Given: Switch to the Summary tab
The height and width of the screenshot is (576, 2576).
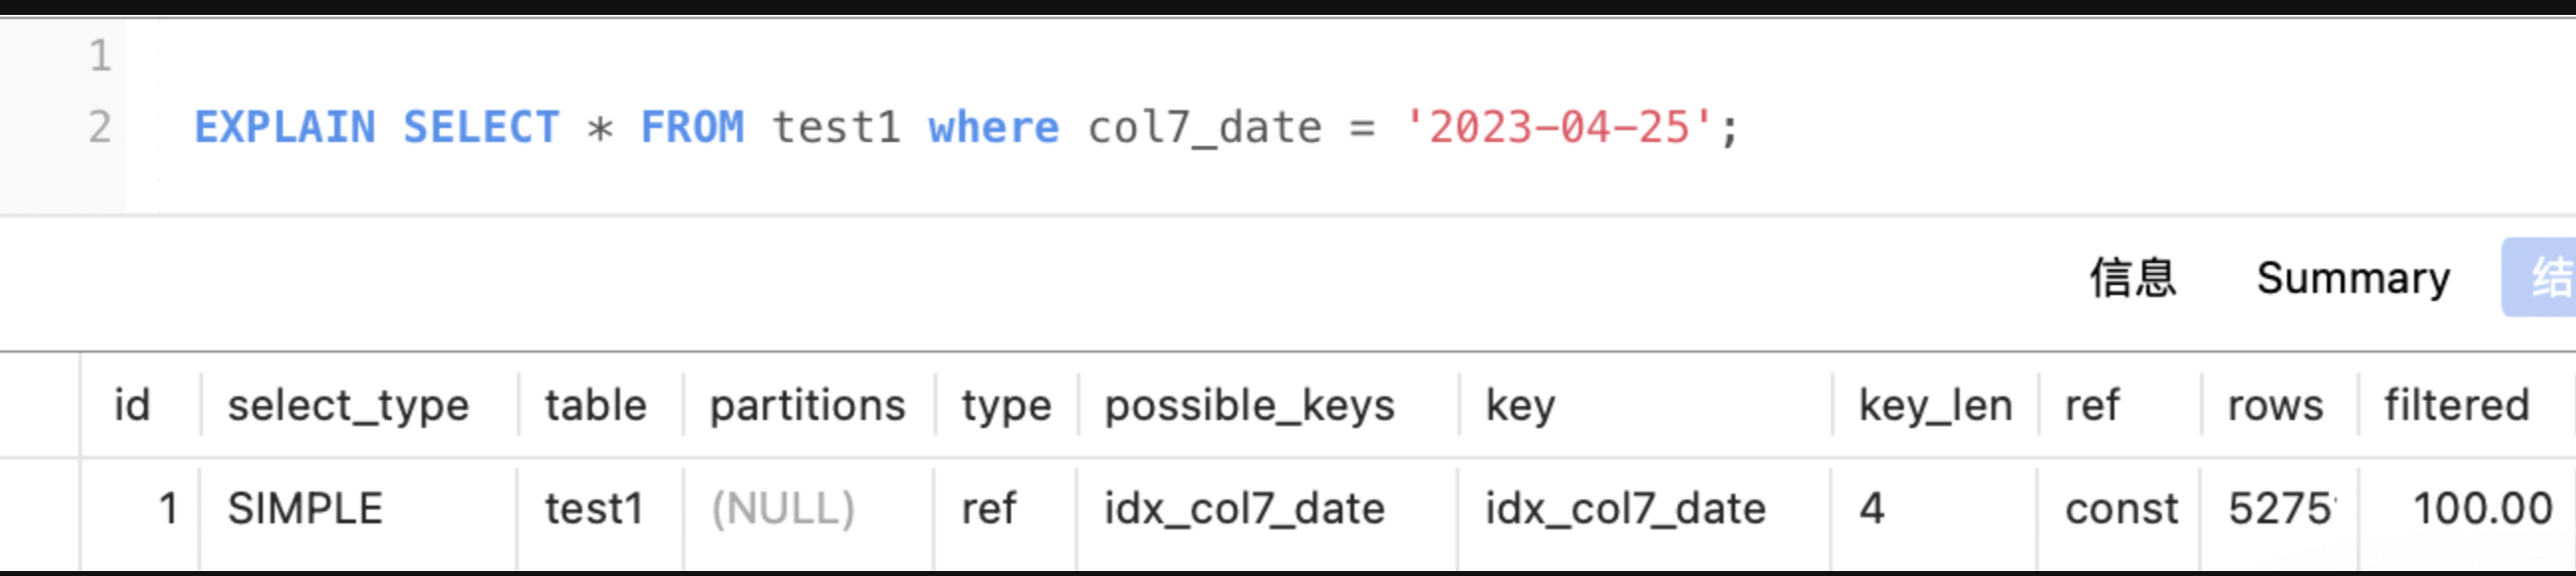Looking at the screenshot, I should click(x=2352, y=278).
